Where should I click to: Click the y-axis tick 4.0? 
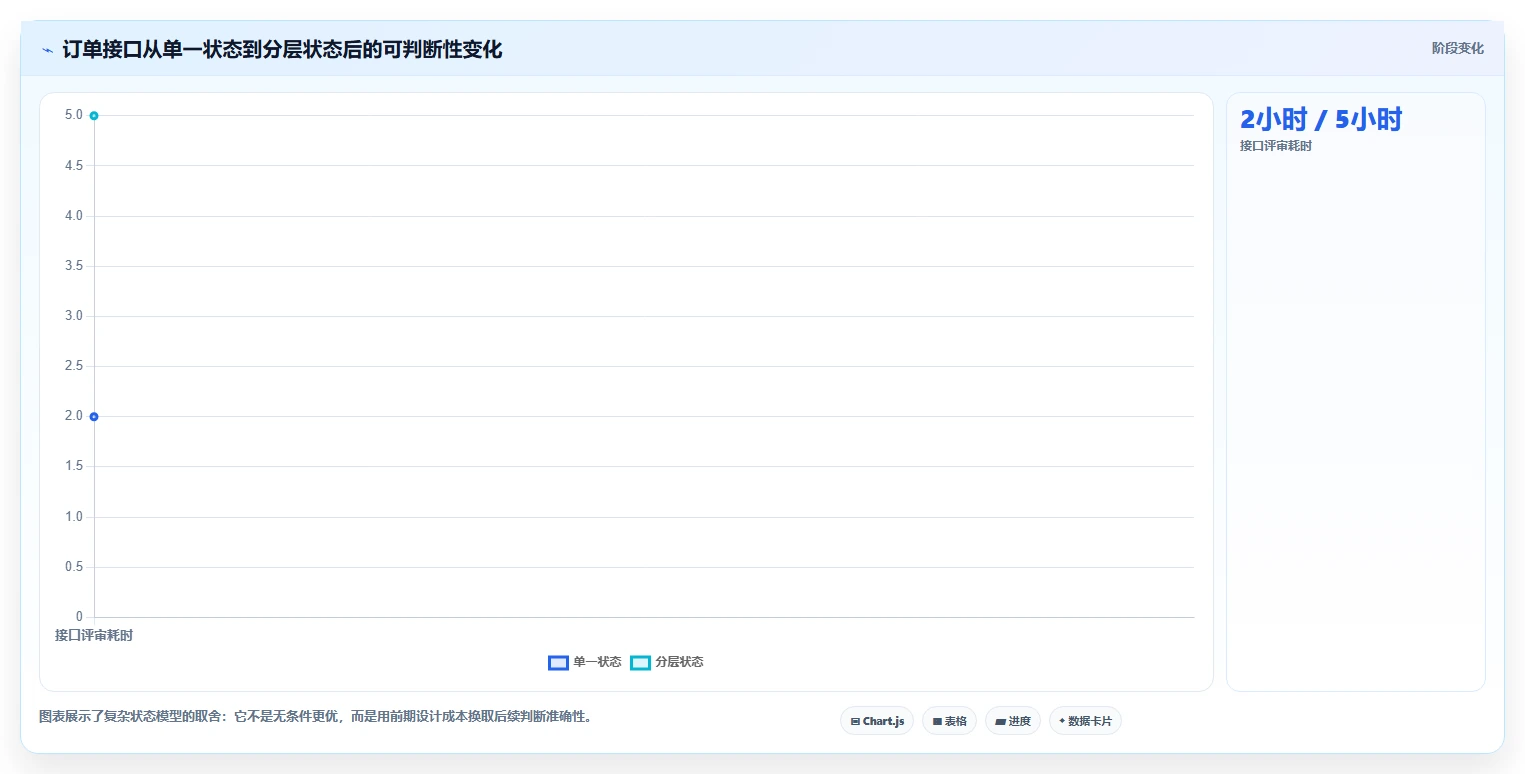(74, 215)
